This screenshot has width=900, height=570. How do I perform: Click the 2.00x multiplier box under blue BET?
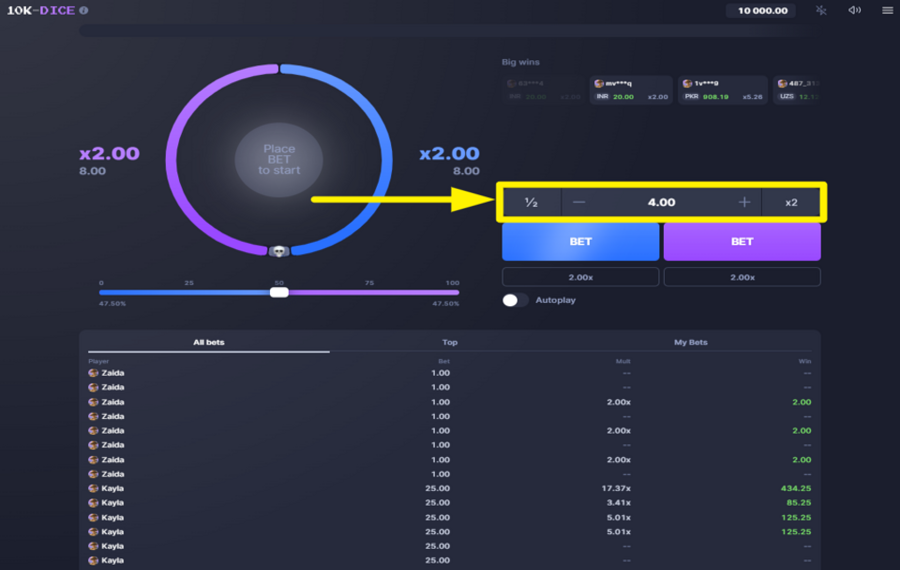click(x=580, y=277)
